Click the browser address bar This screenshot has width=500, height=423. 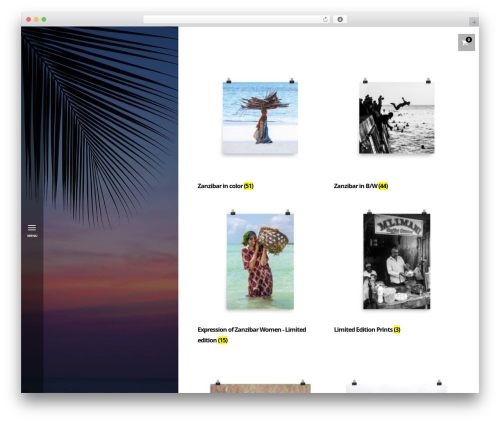[236, 20]
